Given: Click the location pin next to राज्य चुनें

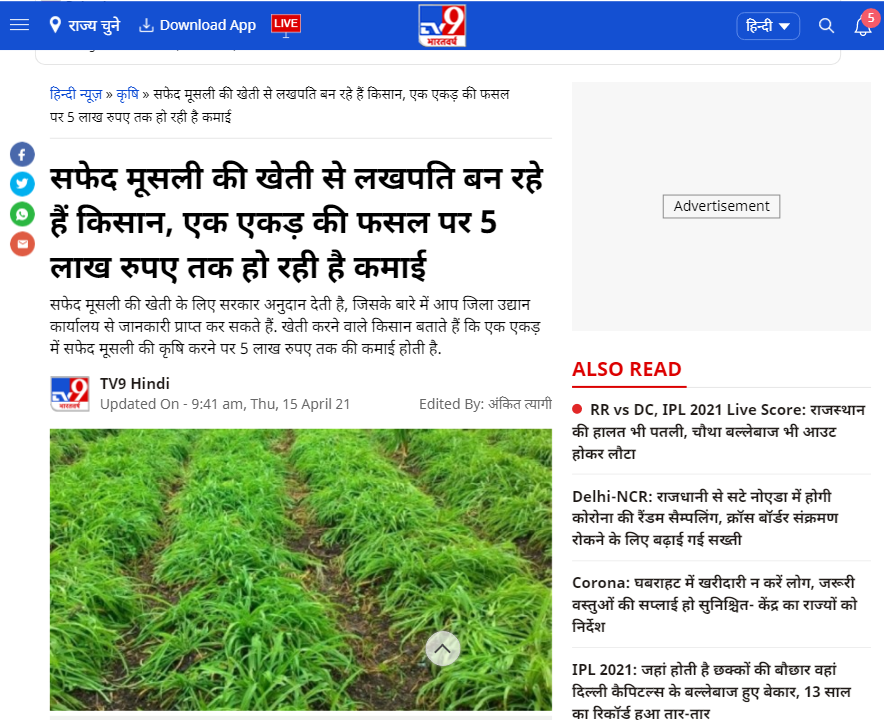Looking at the screenshot, I should point(55,25).
